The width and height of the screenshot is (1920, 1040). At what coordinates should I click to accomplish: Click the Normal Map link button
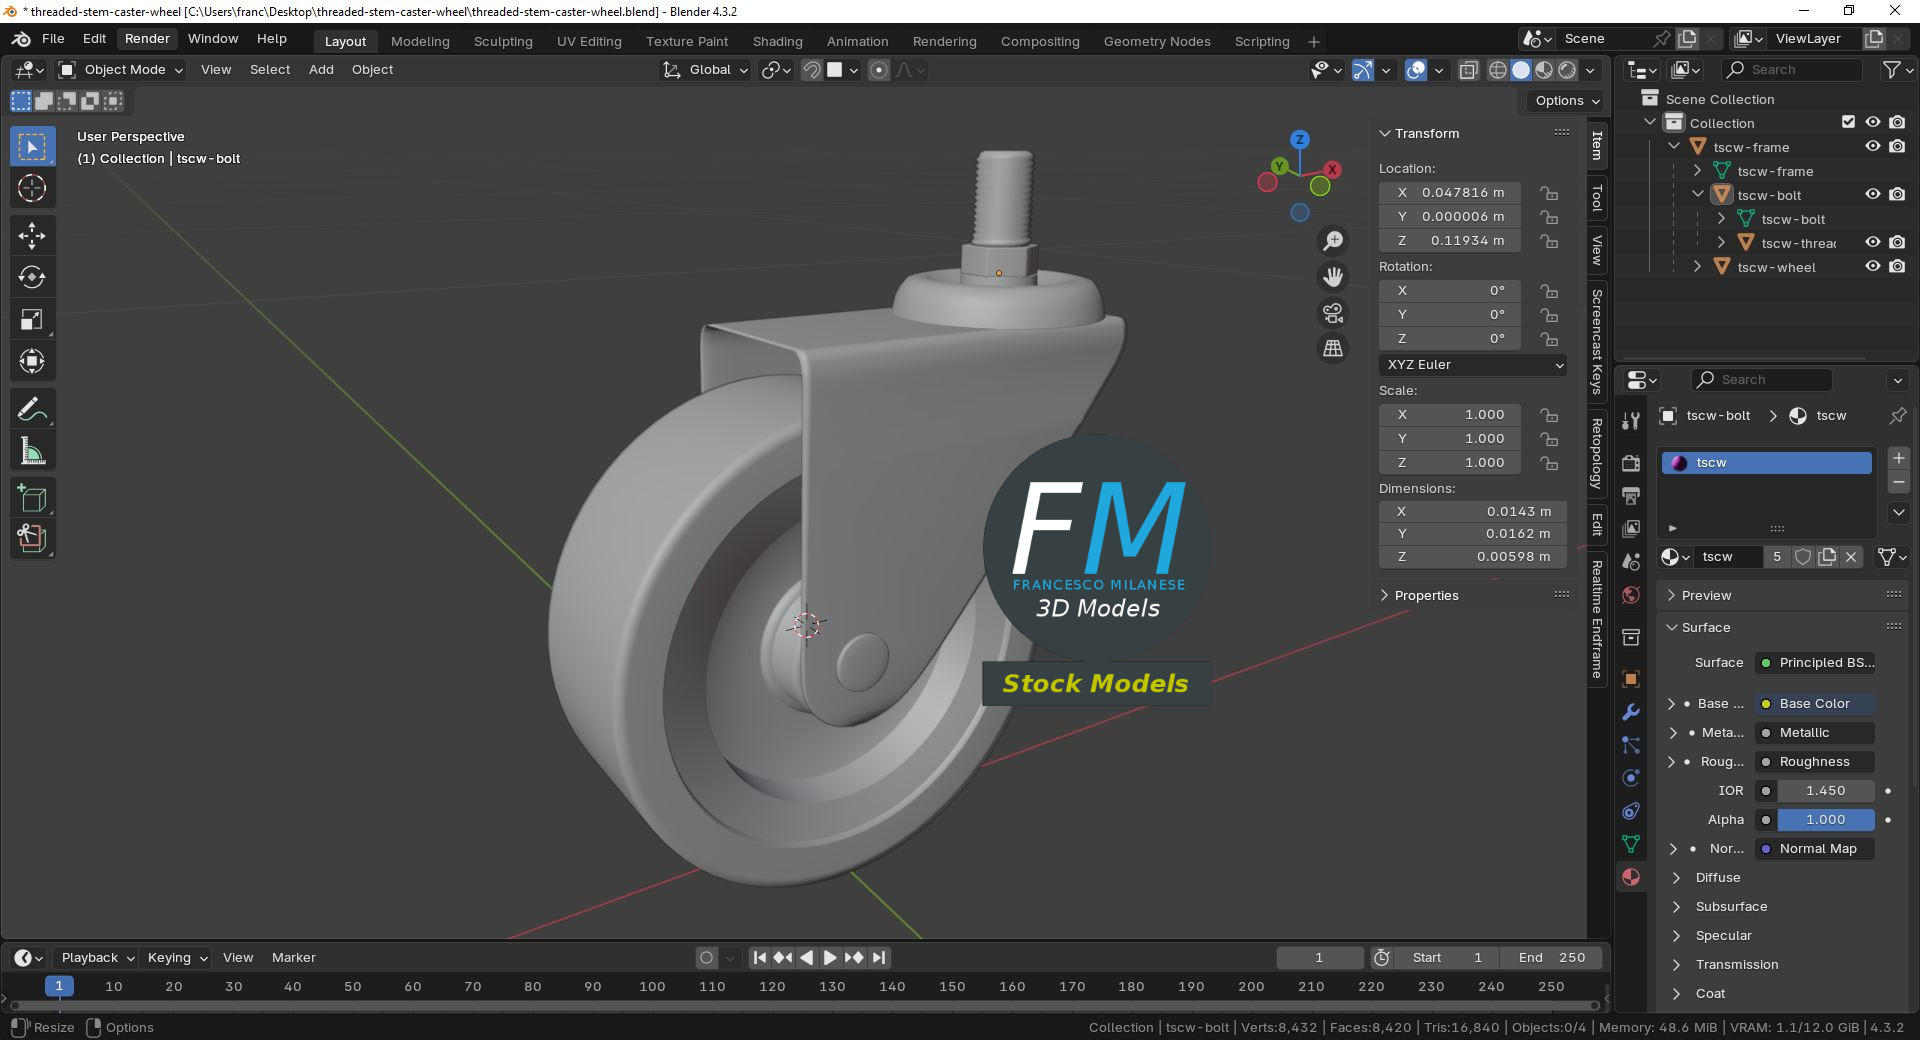1816,849
